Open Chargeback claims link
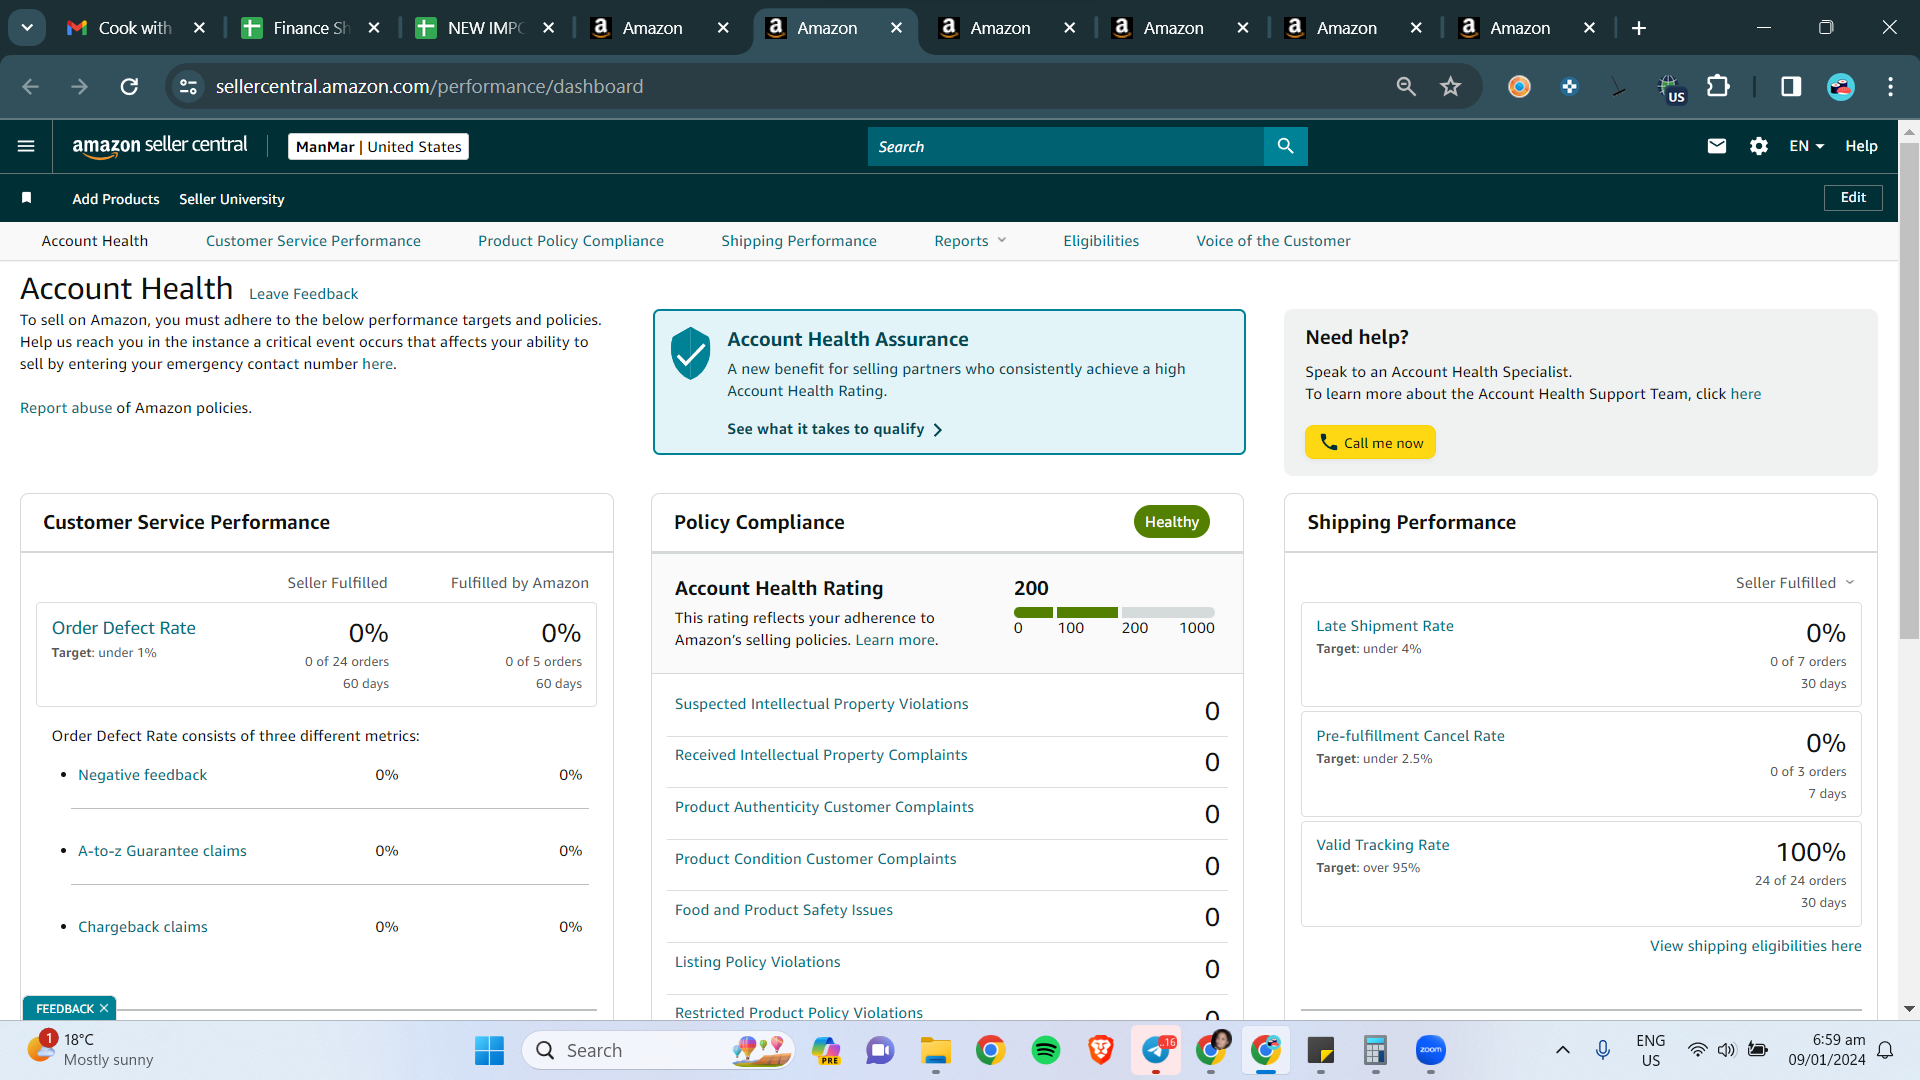Image resolution: width=1920 pixels, height=1080 pixels. [143, 927]
